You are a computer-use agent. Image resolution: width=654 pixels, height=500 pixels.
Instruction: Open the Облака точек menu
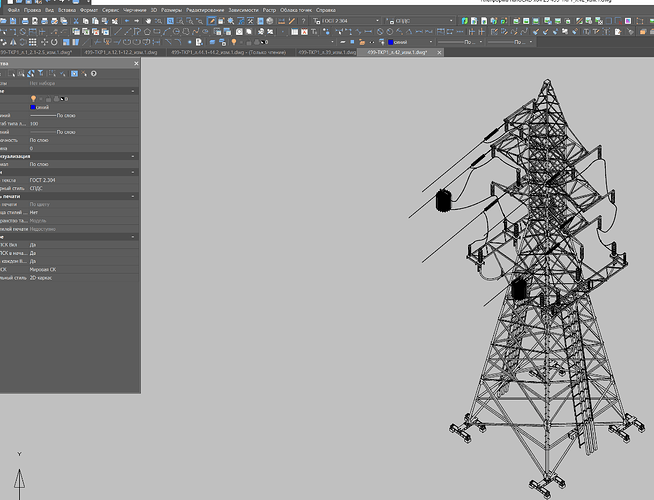click(x=296, y=10)
